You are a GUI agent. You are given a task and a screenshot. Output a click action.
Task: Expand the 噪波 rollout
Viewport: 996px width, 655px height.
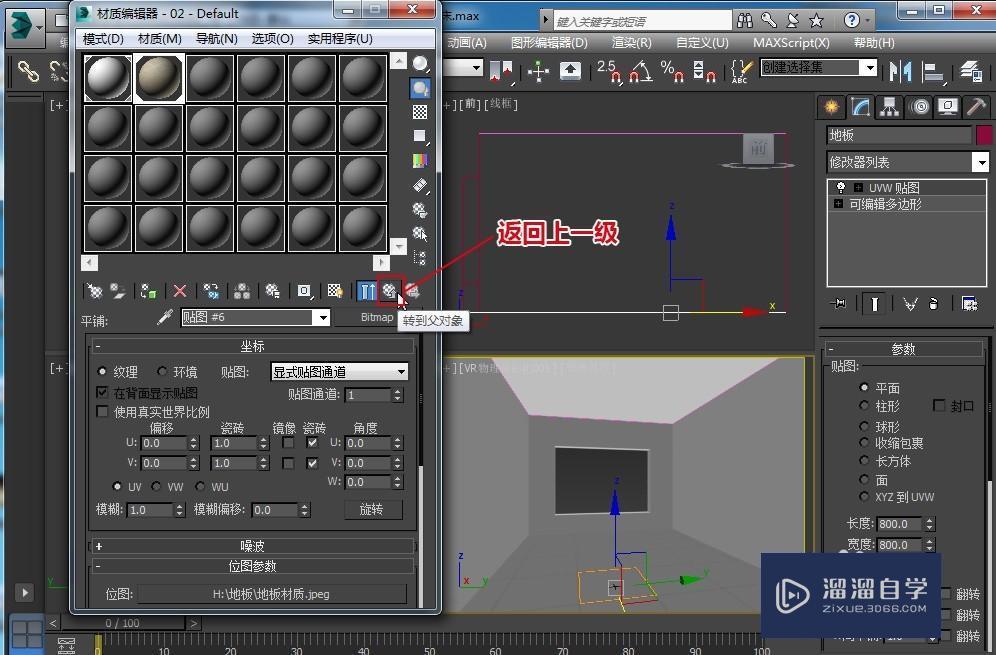coord(252,546)
